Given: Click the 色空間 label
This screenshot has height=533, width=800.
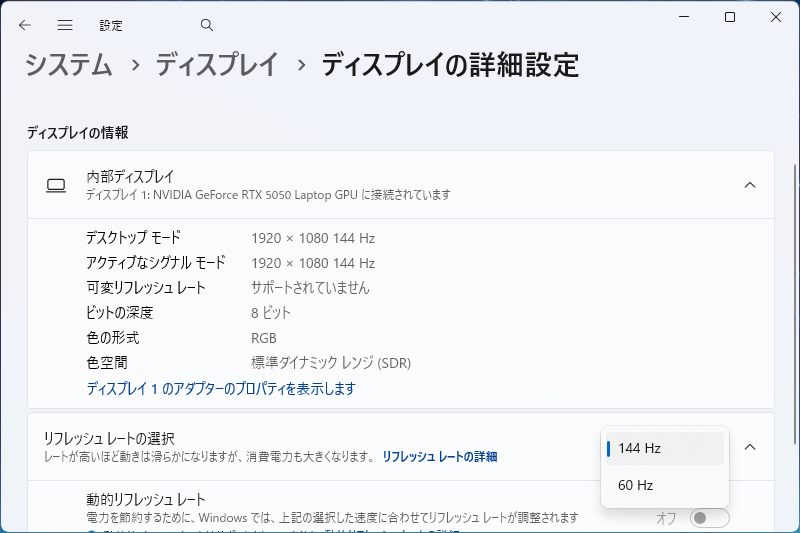Looking at the screenshot, I should tap(107, 363).
